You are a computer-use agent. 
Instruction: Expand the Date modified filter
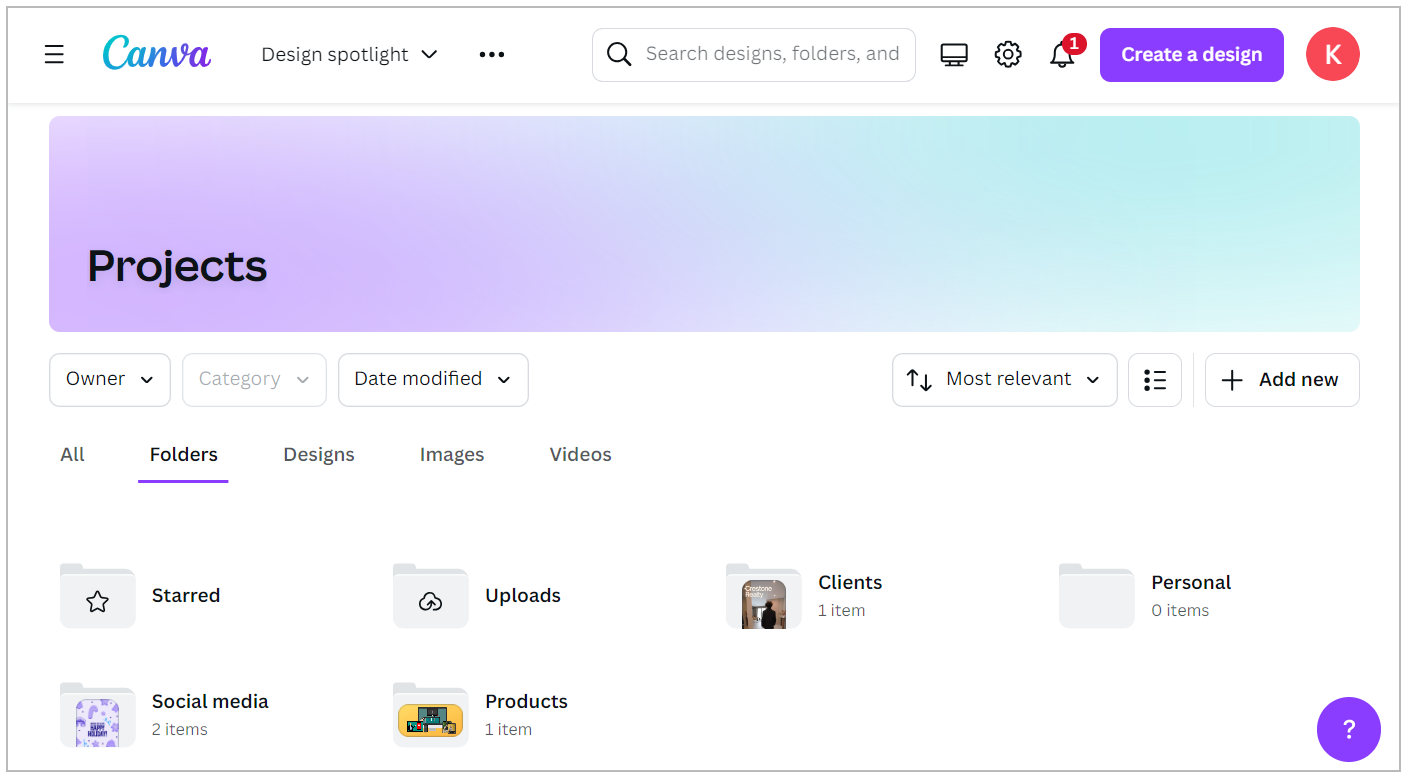pos(433,379)
